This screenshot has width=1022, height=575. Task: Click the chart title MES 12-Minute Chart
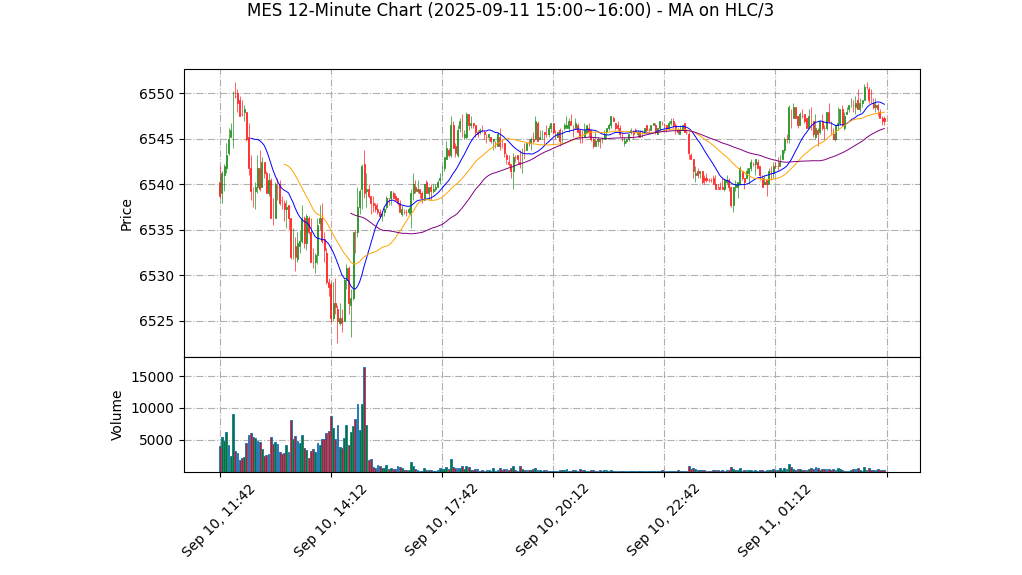[x=510, y=10]
